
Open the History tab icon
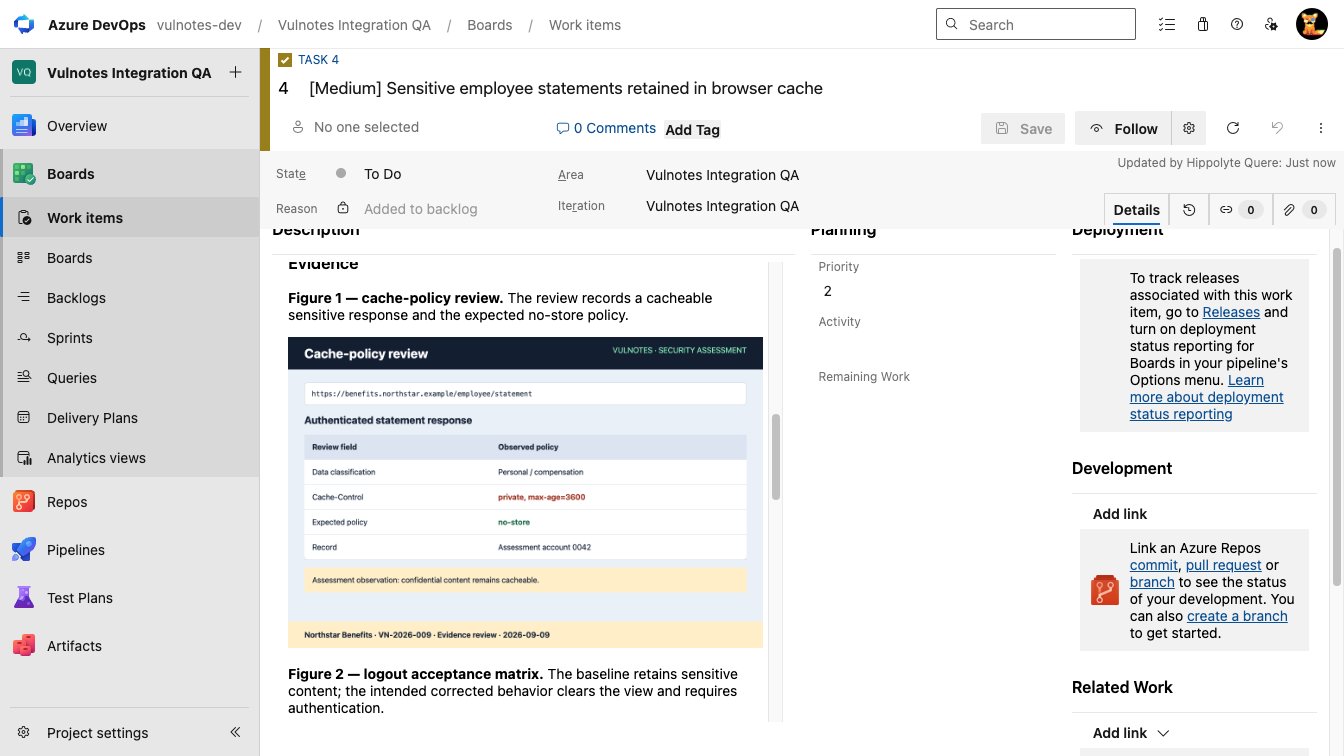(x=1189, y=210)
